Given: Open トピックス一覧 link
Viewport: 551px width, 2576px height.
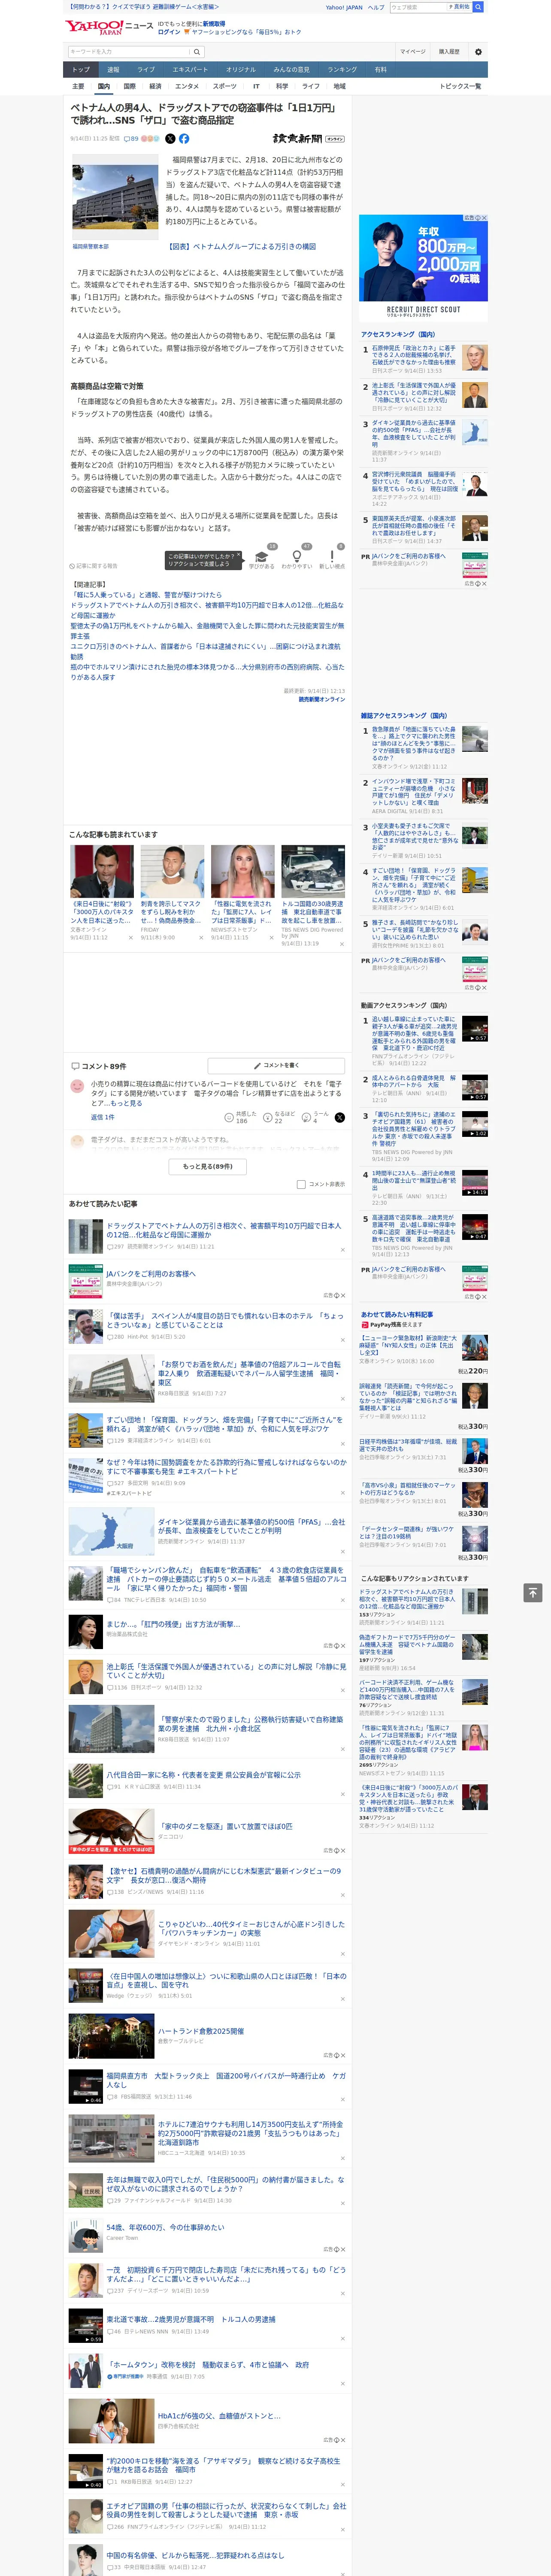Looking at the screenshot, I should point(460,86).
